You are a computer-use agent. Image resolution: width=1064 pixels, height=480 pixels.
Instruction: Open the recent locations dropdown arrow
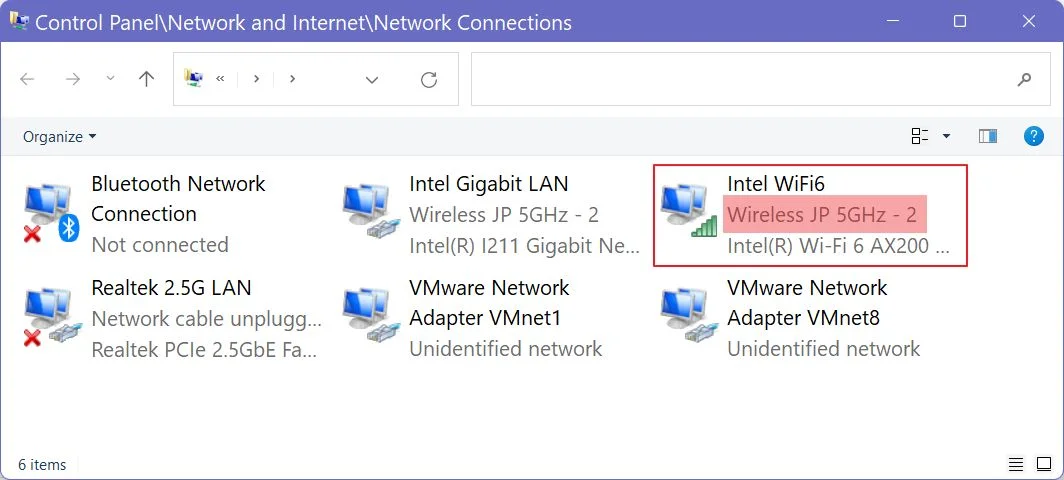point(110,79)
